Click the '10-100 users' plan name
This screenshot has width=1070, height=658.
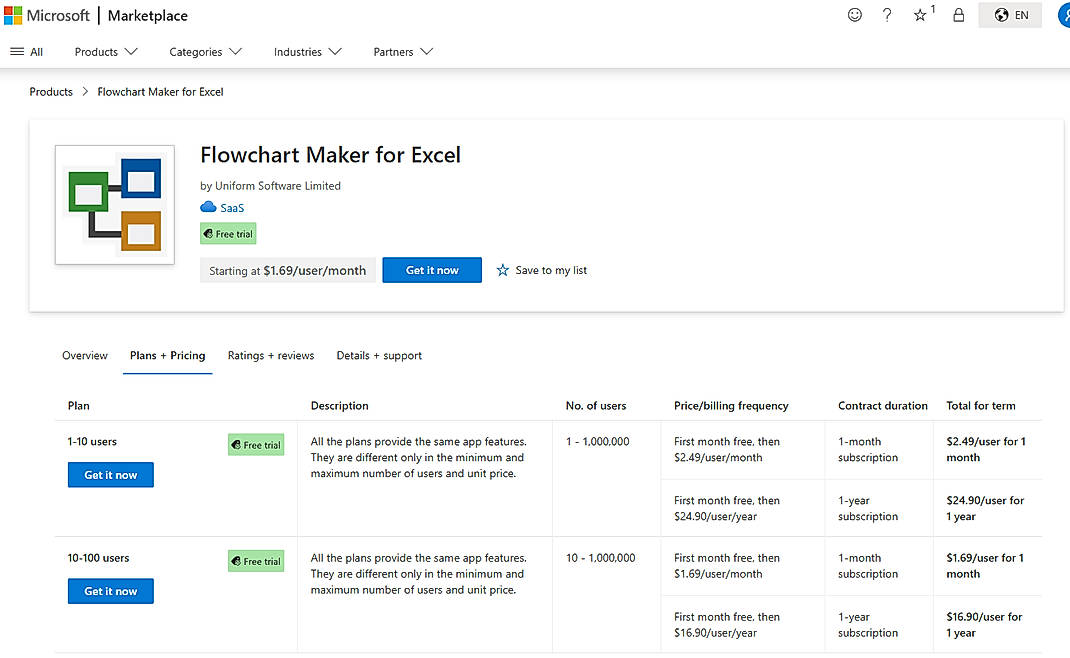coord(98,558)
